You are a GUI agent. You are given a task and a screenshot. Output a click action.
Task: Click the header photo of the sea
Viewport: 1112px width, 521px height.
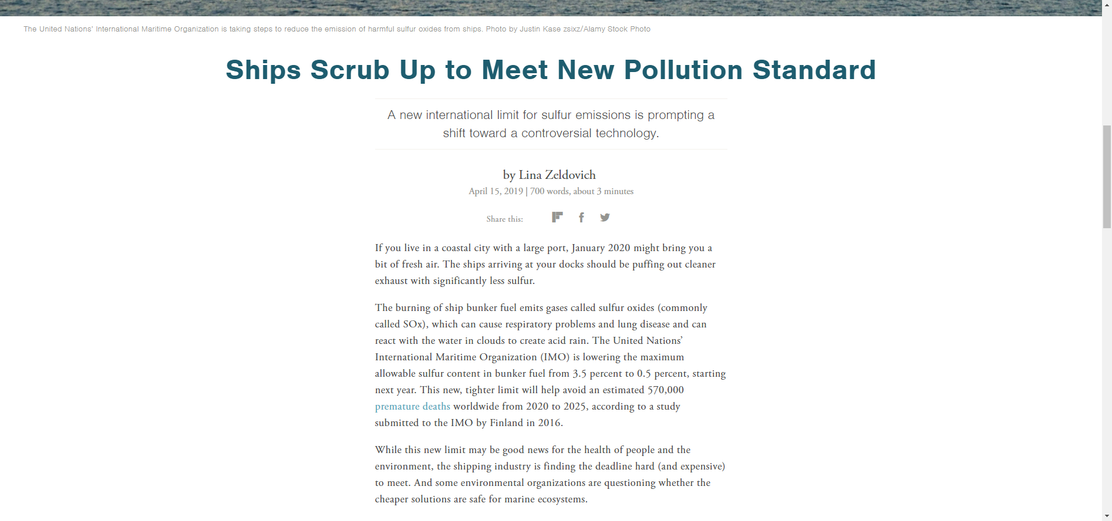tap(550, 8)
